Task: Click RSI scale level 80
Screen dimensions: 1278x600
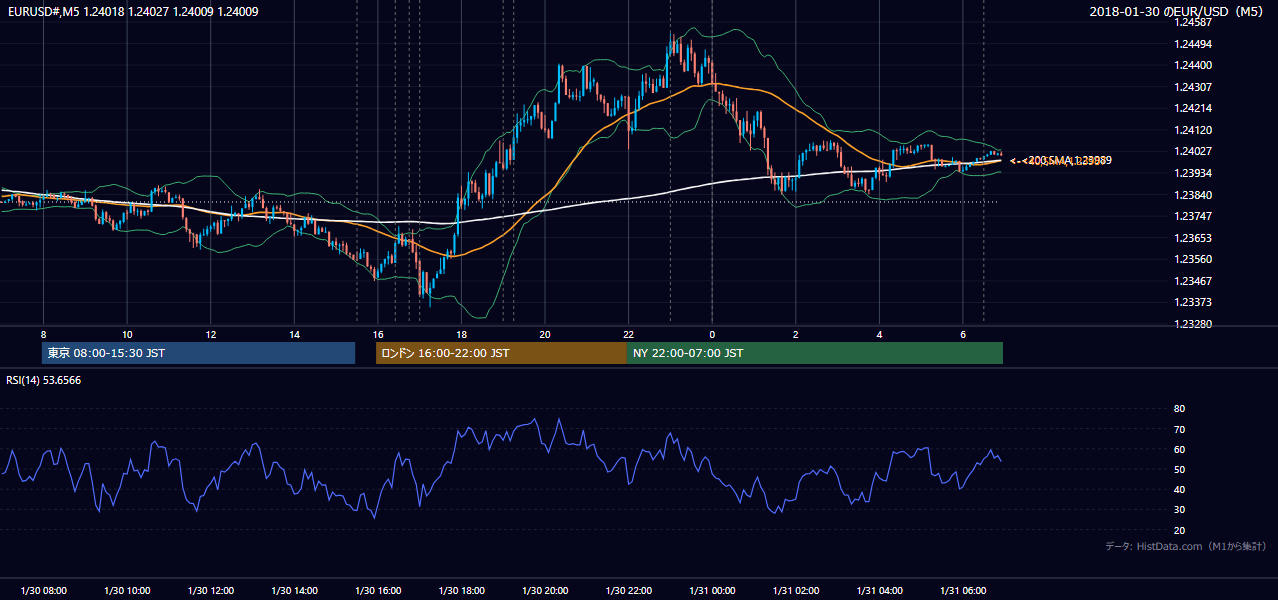Action: [x=1179, y=409]
